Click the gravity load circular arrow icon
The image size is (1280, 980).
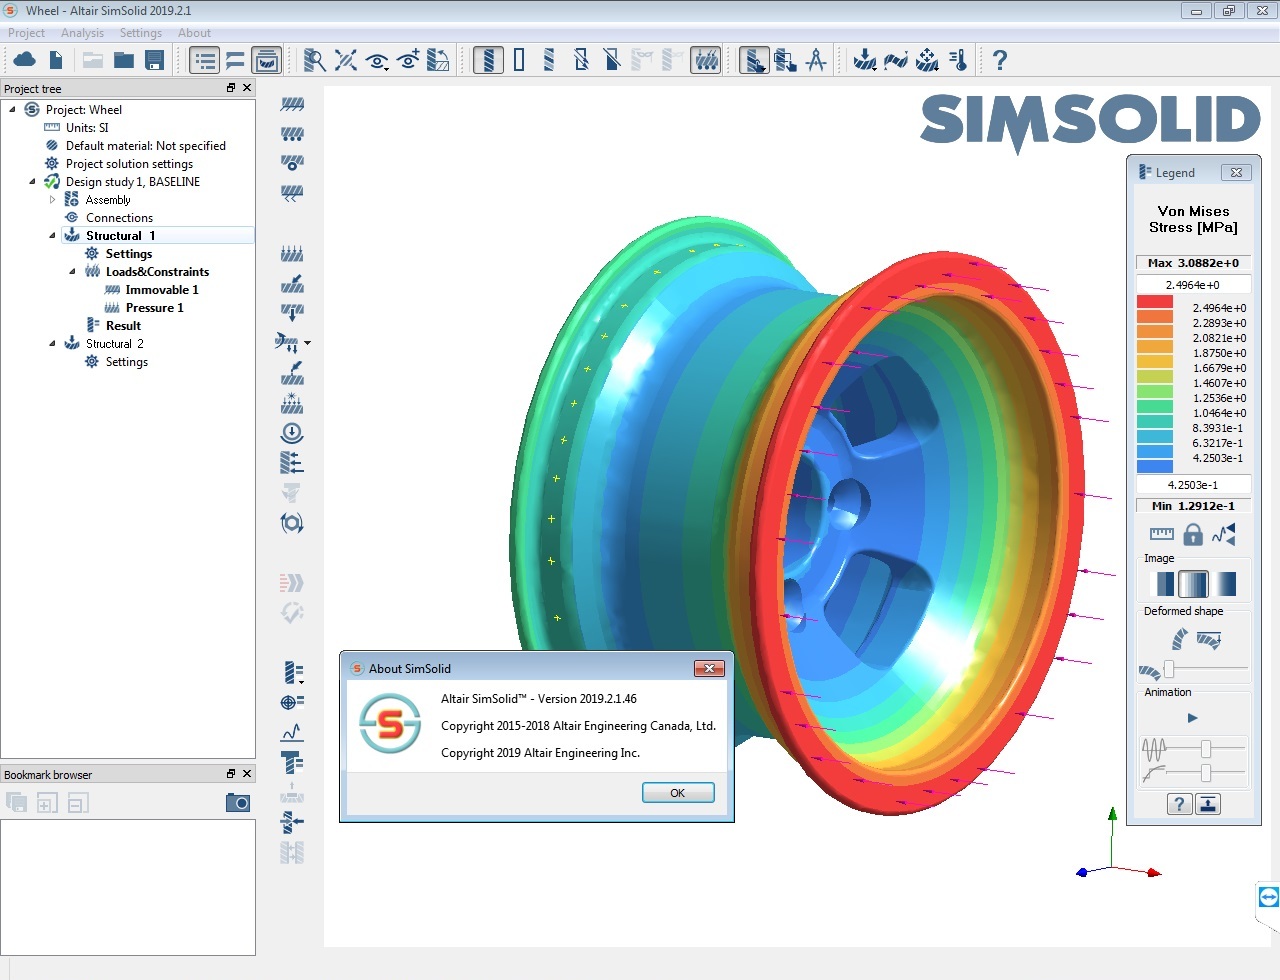[292, 433]
